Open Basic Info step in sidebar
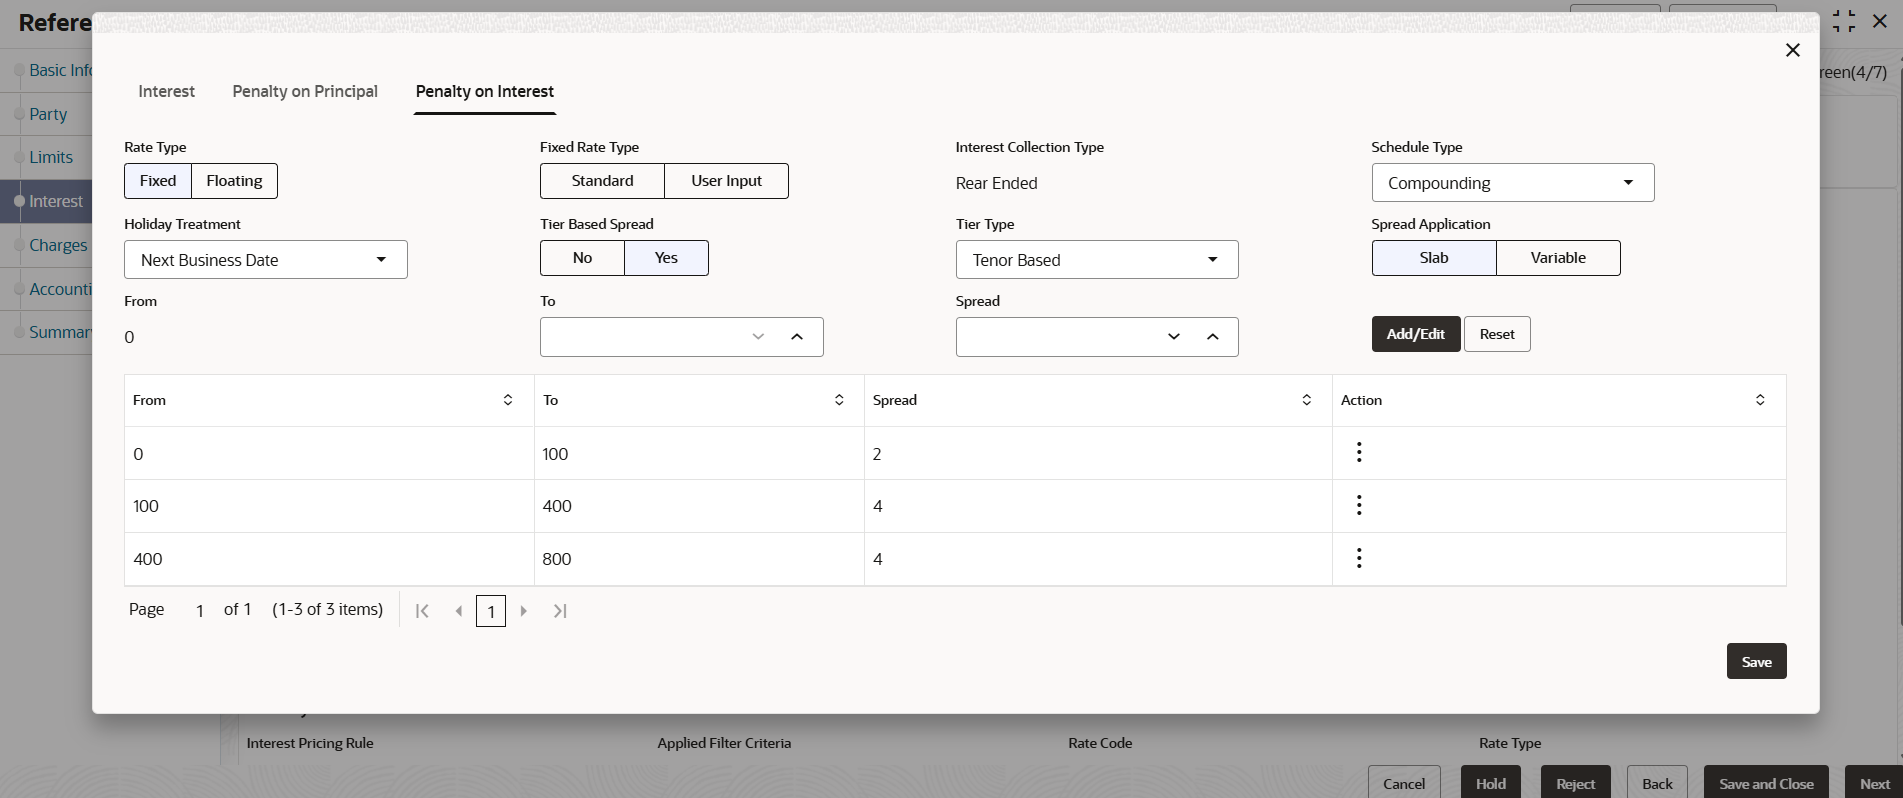This screenshot has width=1903, height=798. coord(60,70)
